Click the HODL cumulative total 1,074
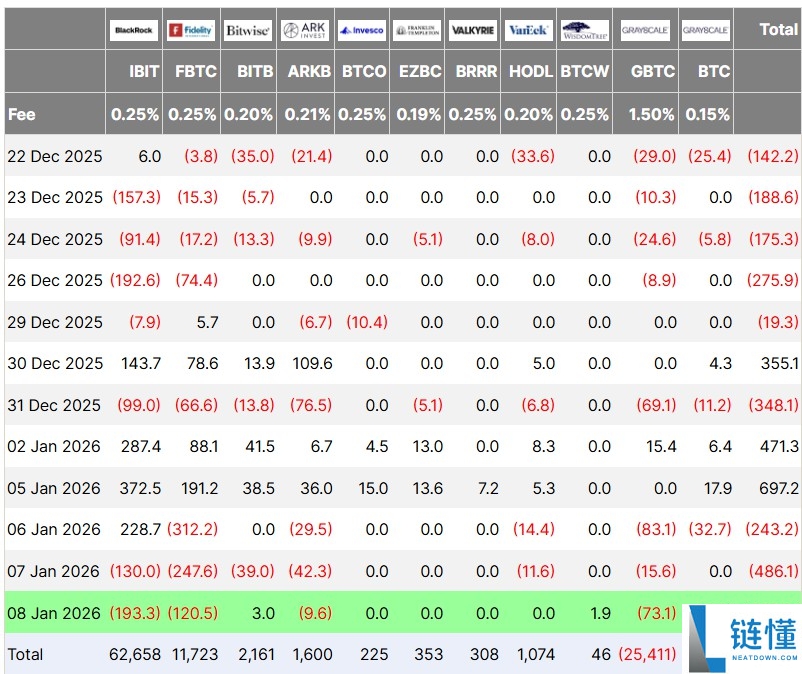The height and width of the screenshot is (674, 802). [536, 654]
